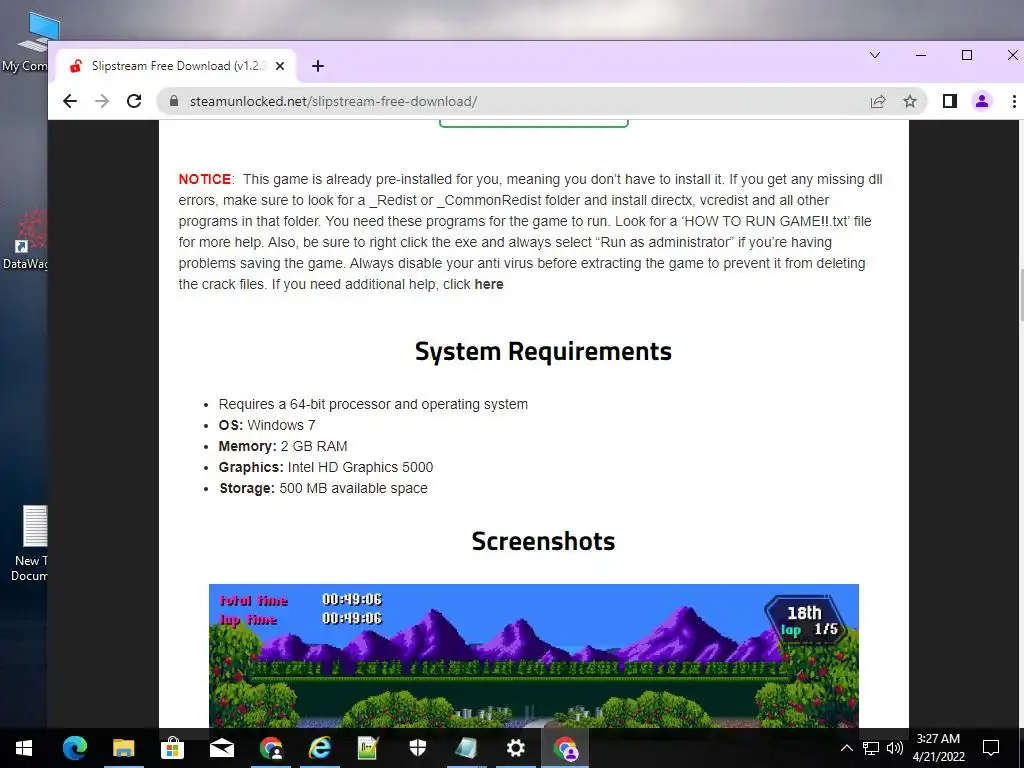Bookmark this page with the star icon
The width and height of the screenshot is (1024, 768).
910,101
